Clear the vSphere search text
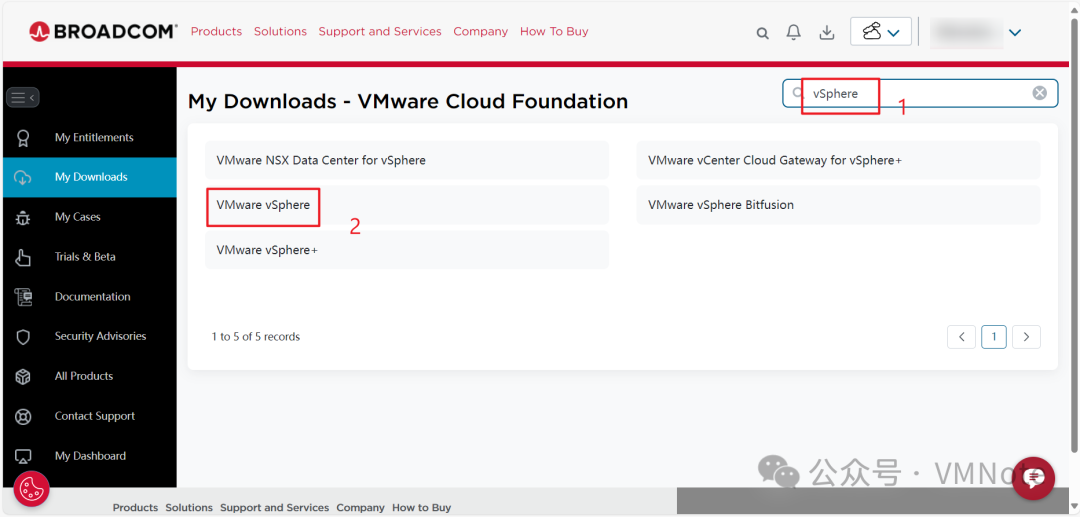This screenshot has height=517, width=1080. coord(1039,93)
